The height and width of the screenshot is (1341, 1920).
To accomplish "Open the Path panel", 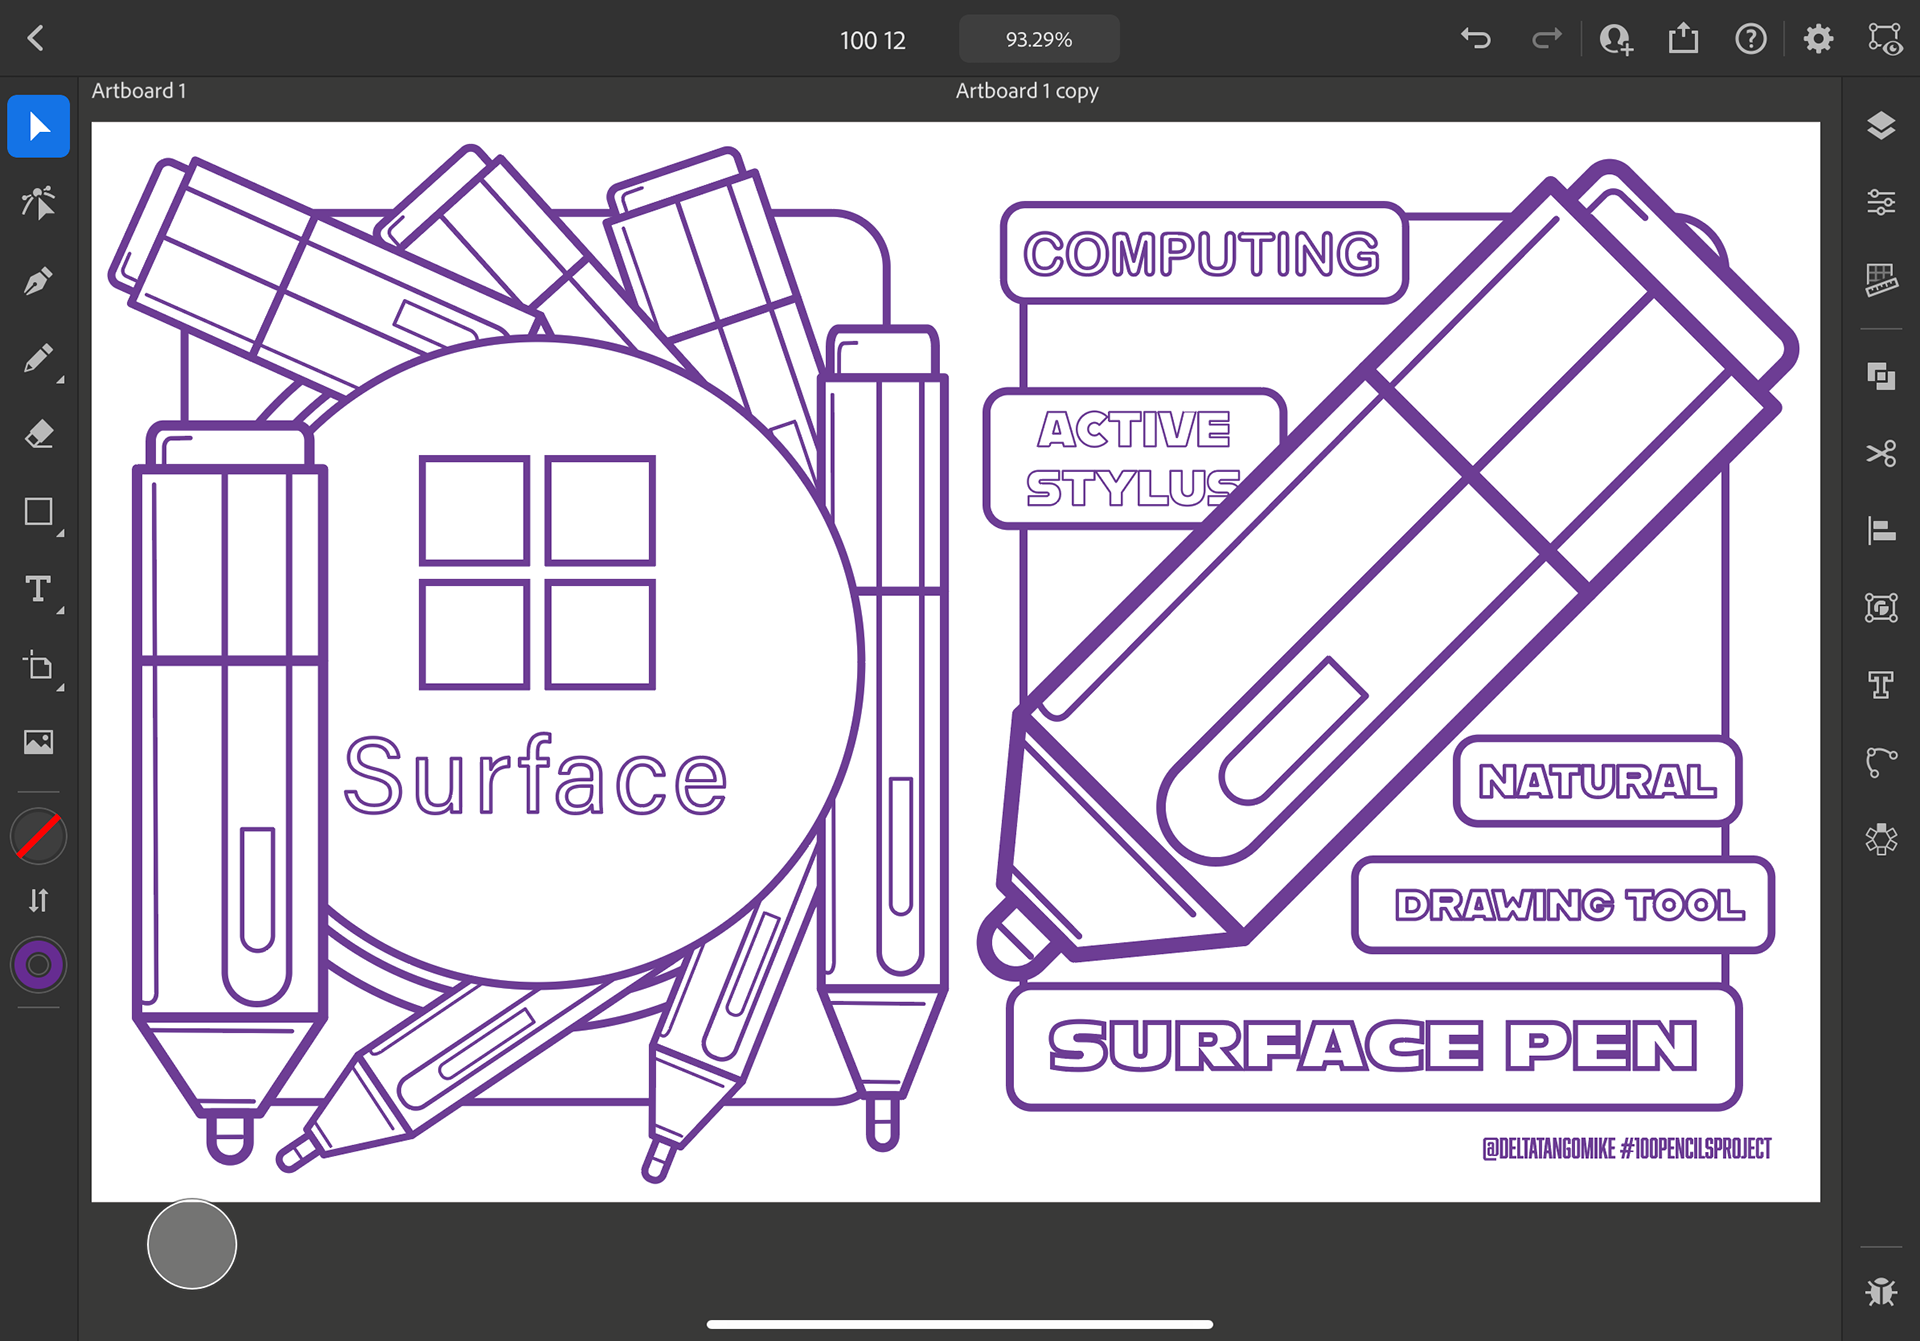I will 1881,761.
